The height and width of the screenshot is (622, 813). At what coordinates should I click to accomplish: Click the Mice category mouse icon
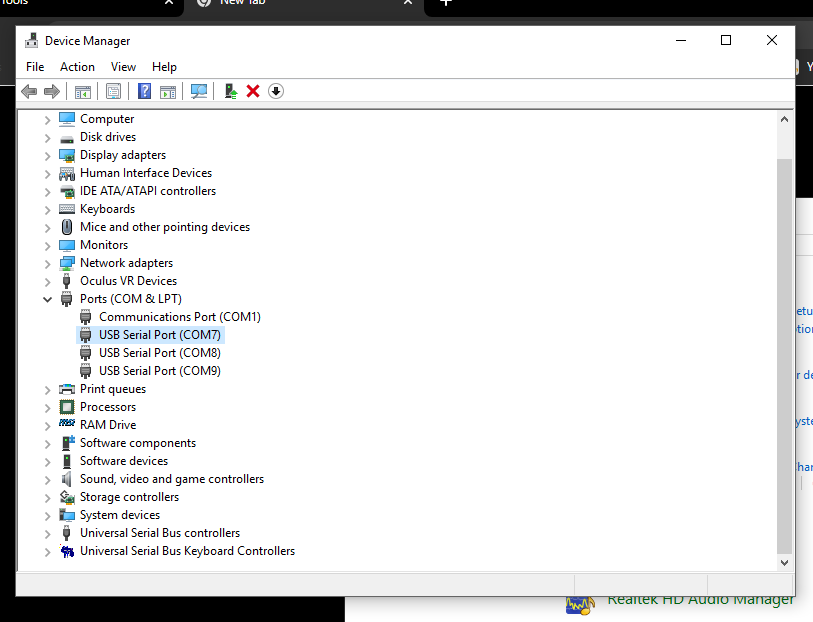[x=67, y=227]
